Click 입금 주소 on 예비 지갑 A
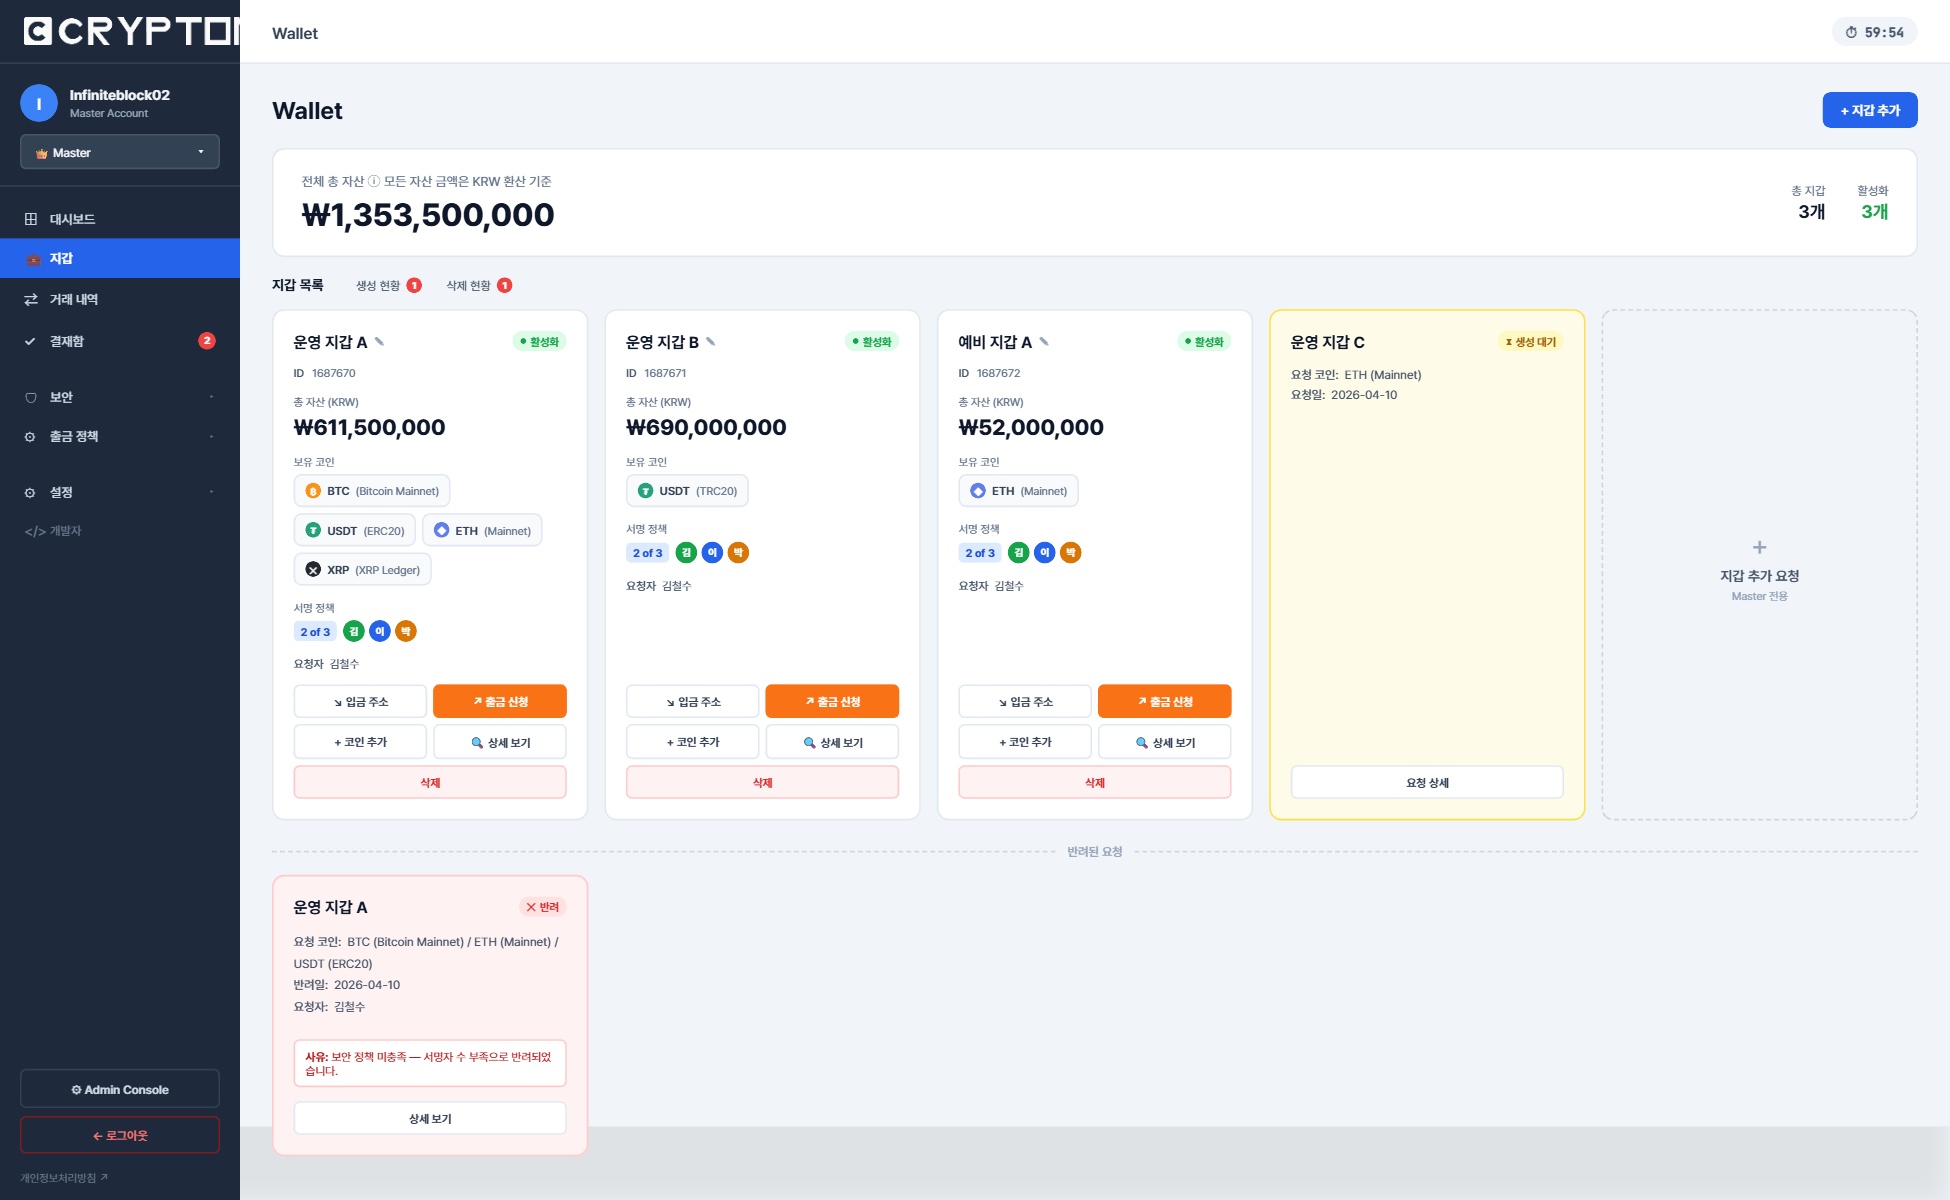Image resolution: width=1950 pixels, height=1200 pixels. (x=1025, y=701)
